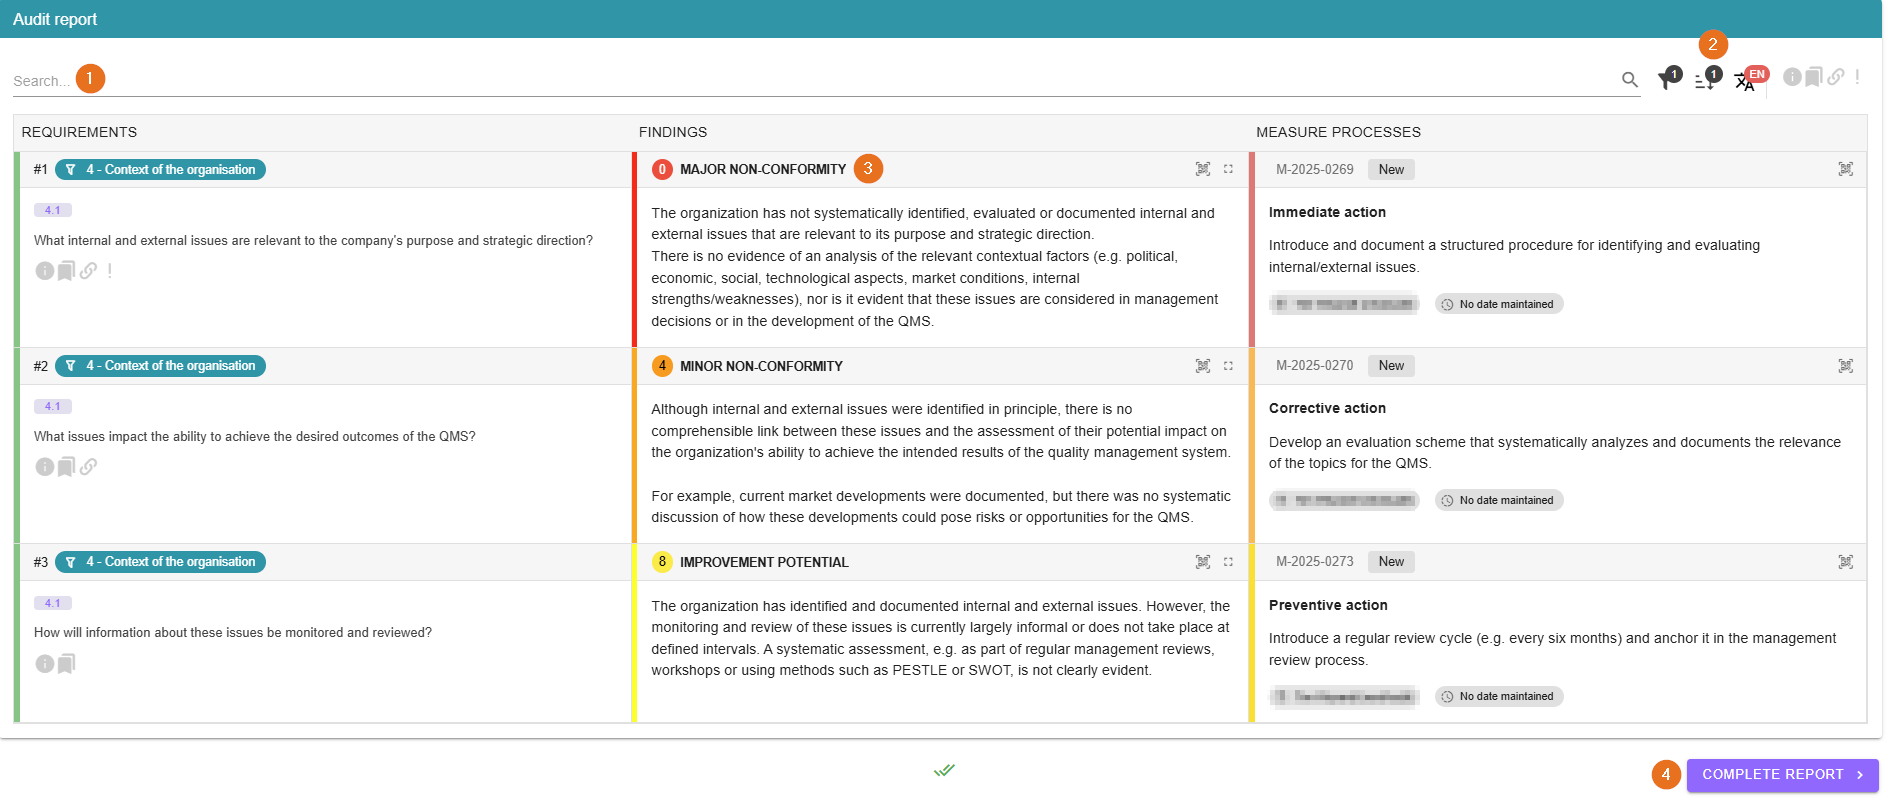Toggle chapter filter chip on requirement #1

[160, 170]
